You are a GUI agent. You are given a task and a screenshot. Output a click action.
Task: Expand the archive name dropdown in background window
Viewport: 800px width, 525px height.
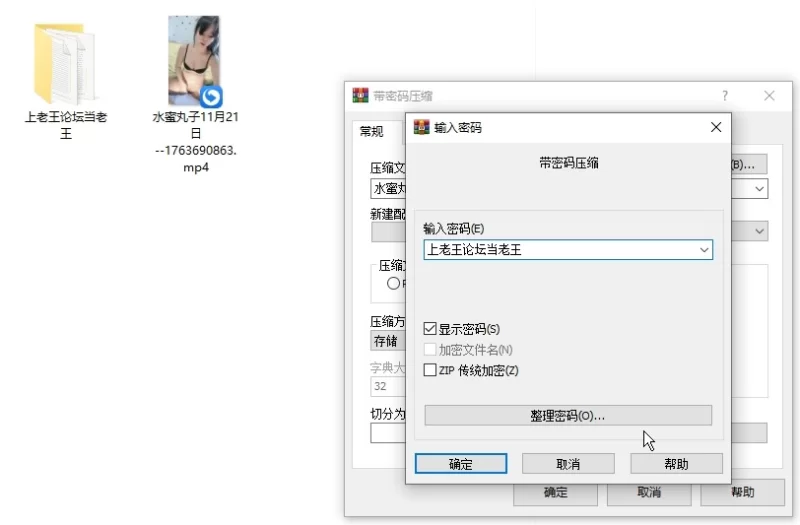click(759, 189)
